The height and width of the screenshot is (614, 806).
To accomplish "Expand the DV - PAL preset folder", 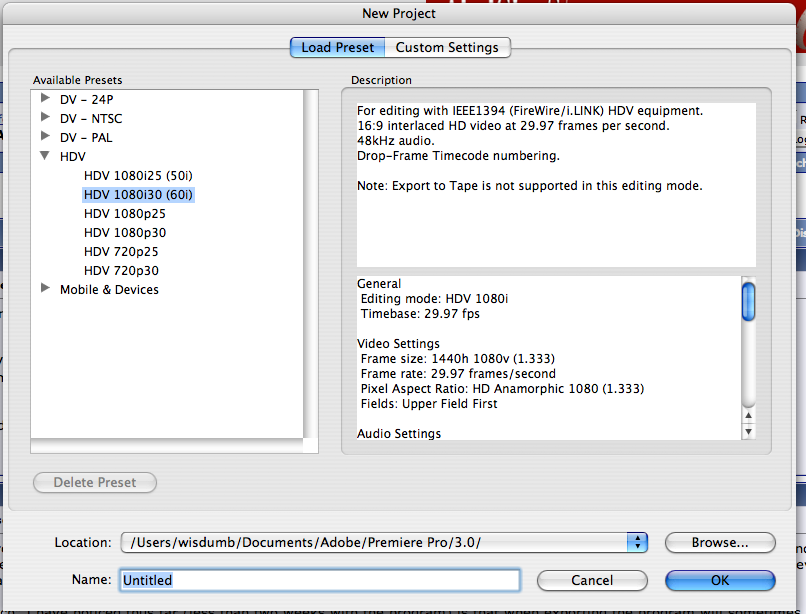I will [45, 137].
